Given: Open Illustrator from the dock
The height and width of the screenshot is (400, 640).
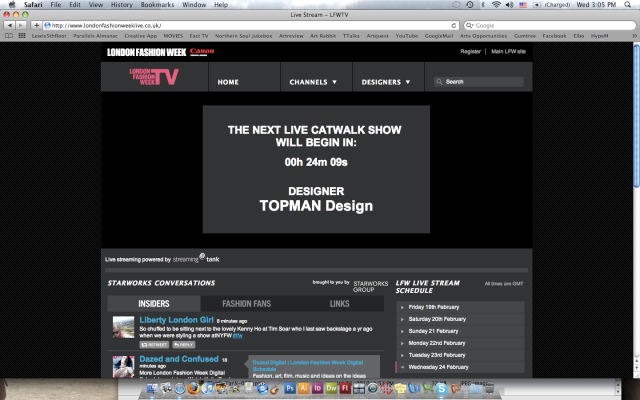Looking at the screenshot, I should tap(303, 387).
